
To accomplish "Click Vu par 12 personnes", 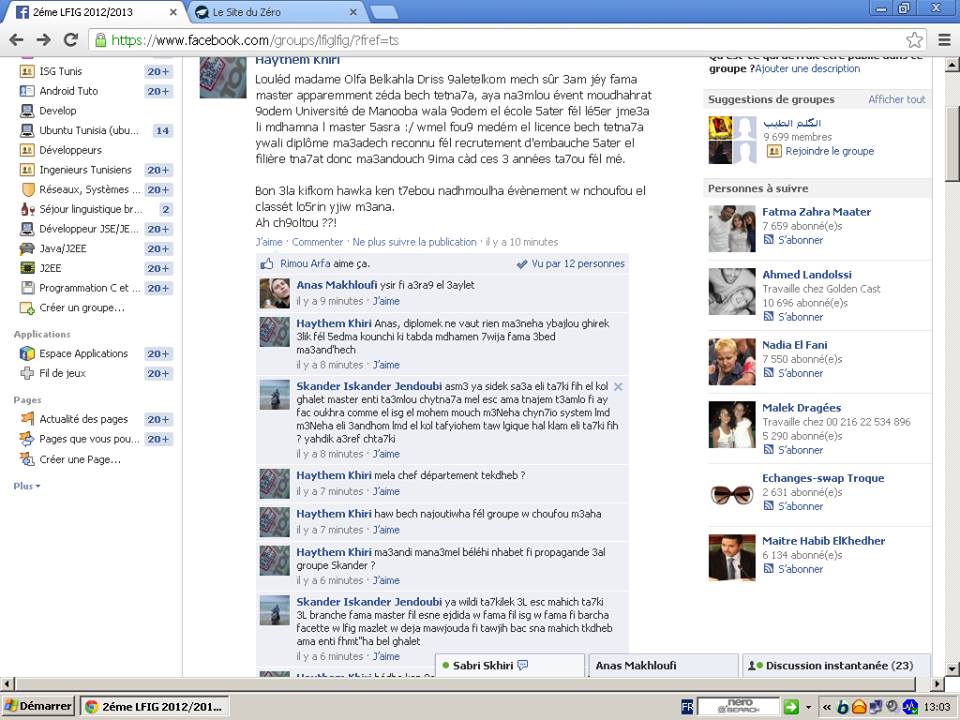I will pyautogui.click(x=577, y=264).
